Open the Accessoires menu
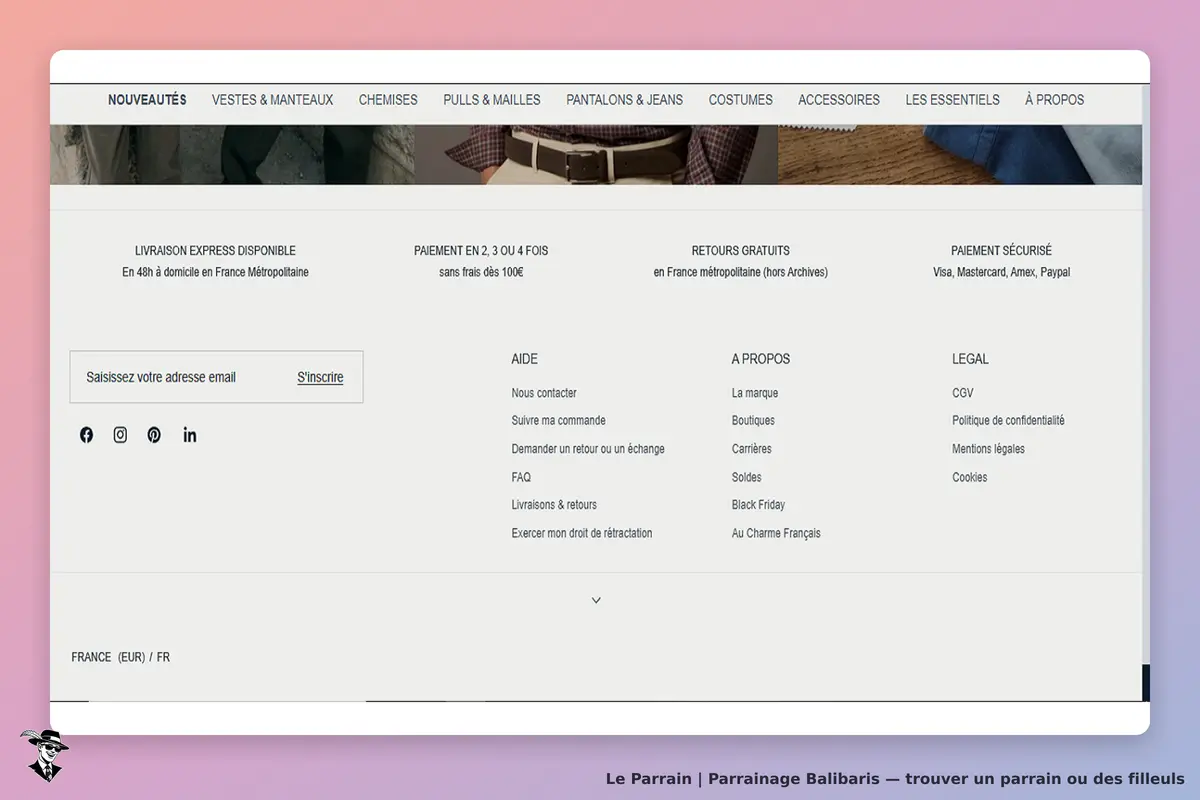 pyautogui.click(x=839, y=100)
